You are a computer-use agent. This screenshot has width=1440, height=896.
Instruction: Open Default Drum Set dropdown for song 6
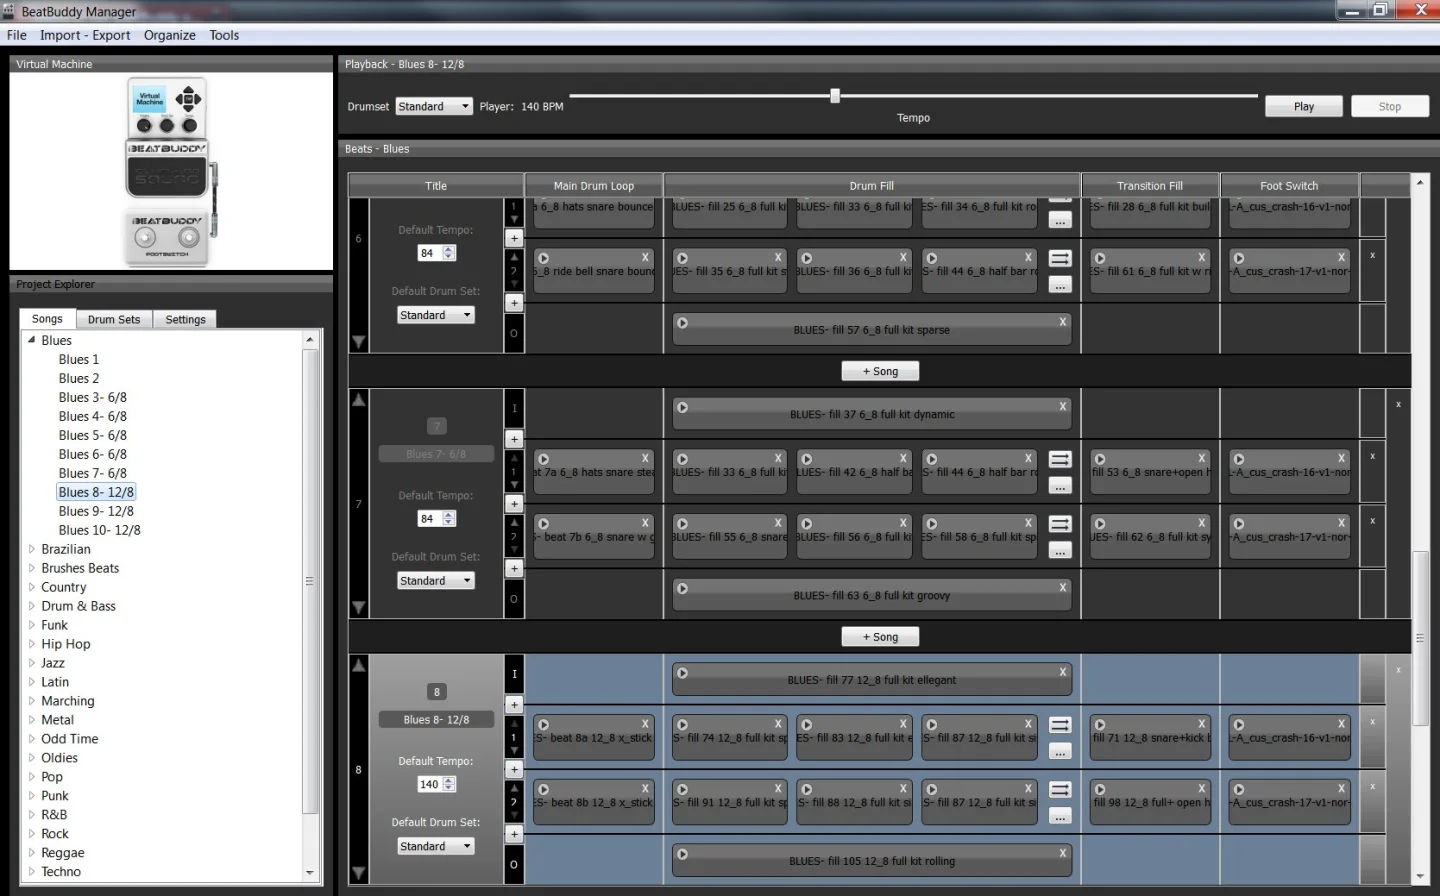tap(436, 315)
